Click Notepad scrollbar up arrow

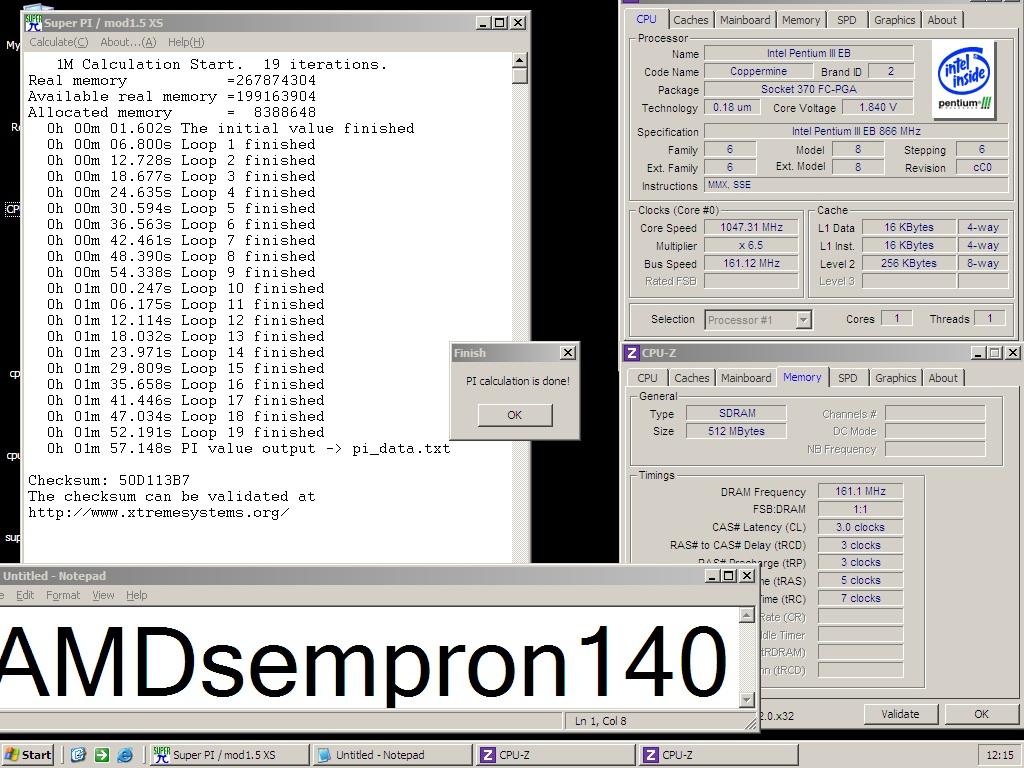coord(747,615)
